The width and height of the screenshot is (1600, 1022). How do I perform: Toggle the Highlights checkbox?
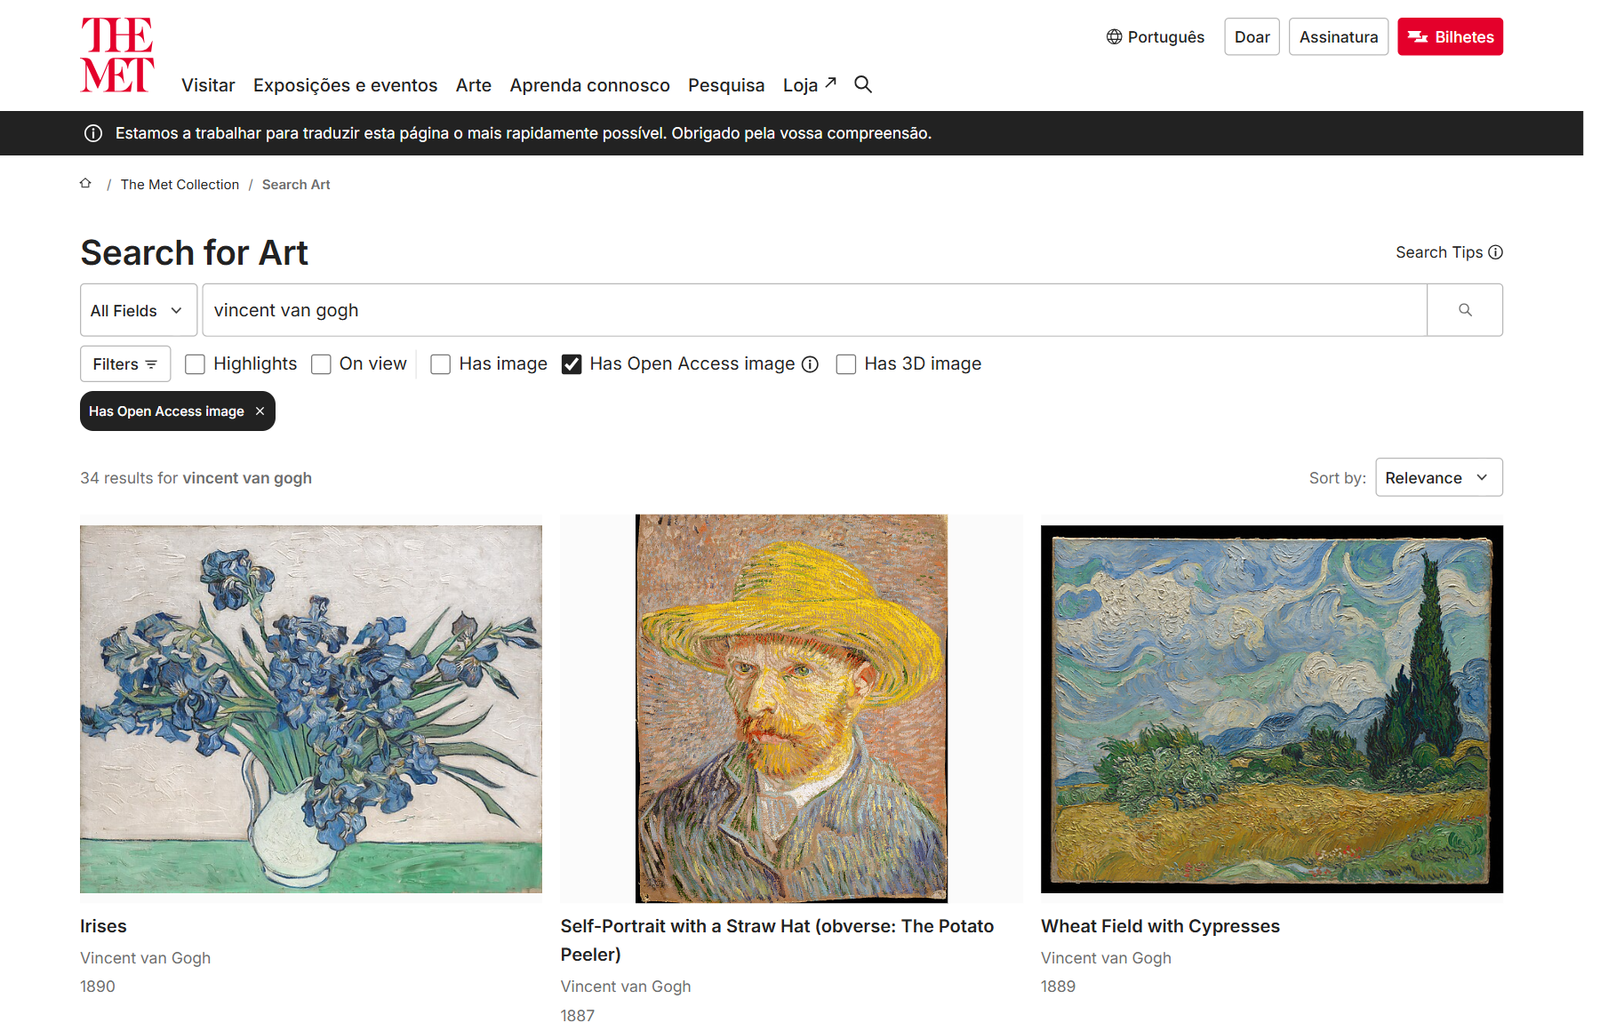click(x=195, y=365)
